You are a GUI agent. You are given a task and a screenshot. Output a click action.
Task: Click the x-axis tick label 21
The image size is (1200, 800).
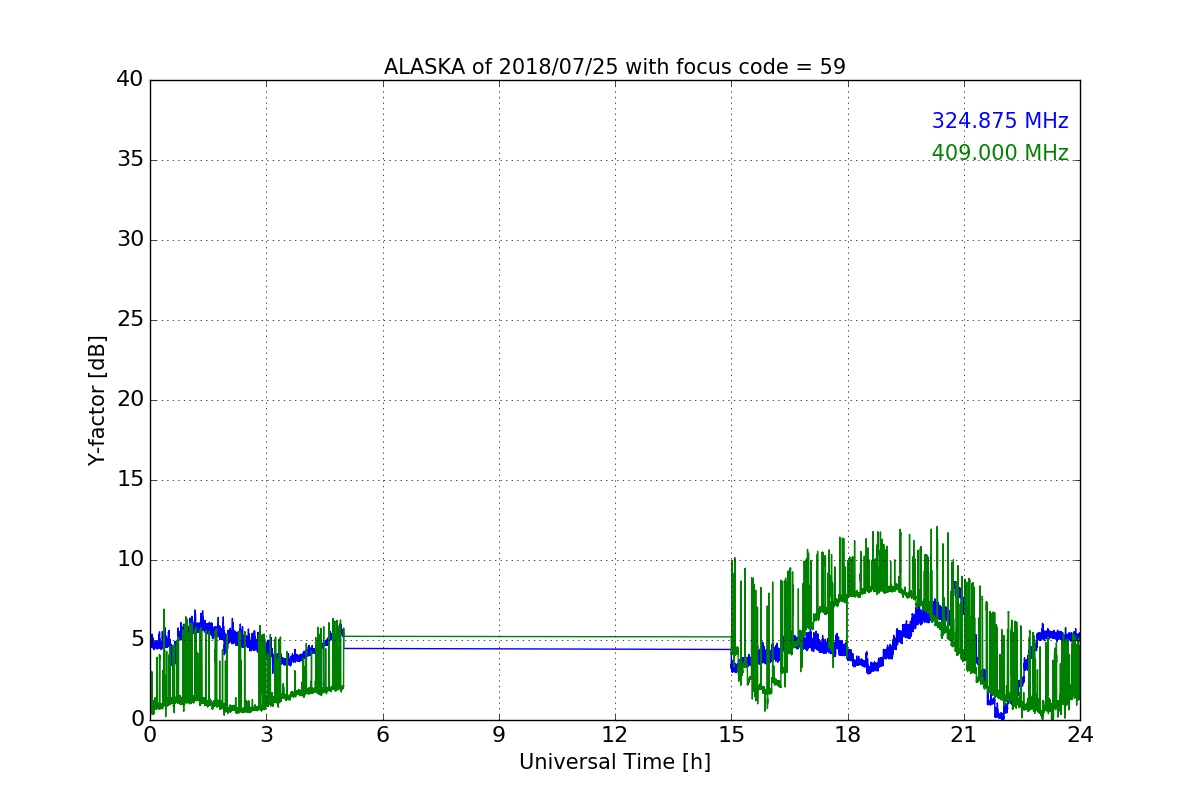(964, 735)
